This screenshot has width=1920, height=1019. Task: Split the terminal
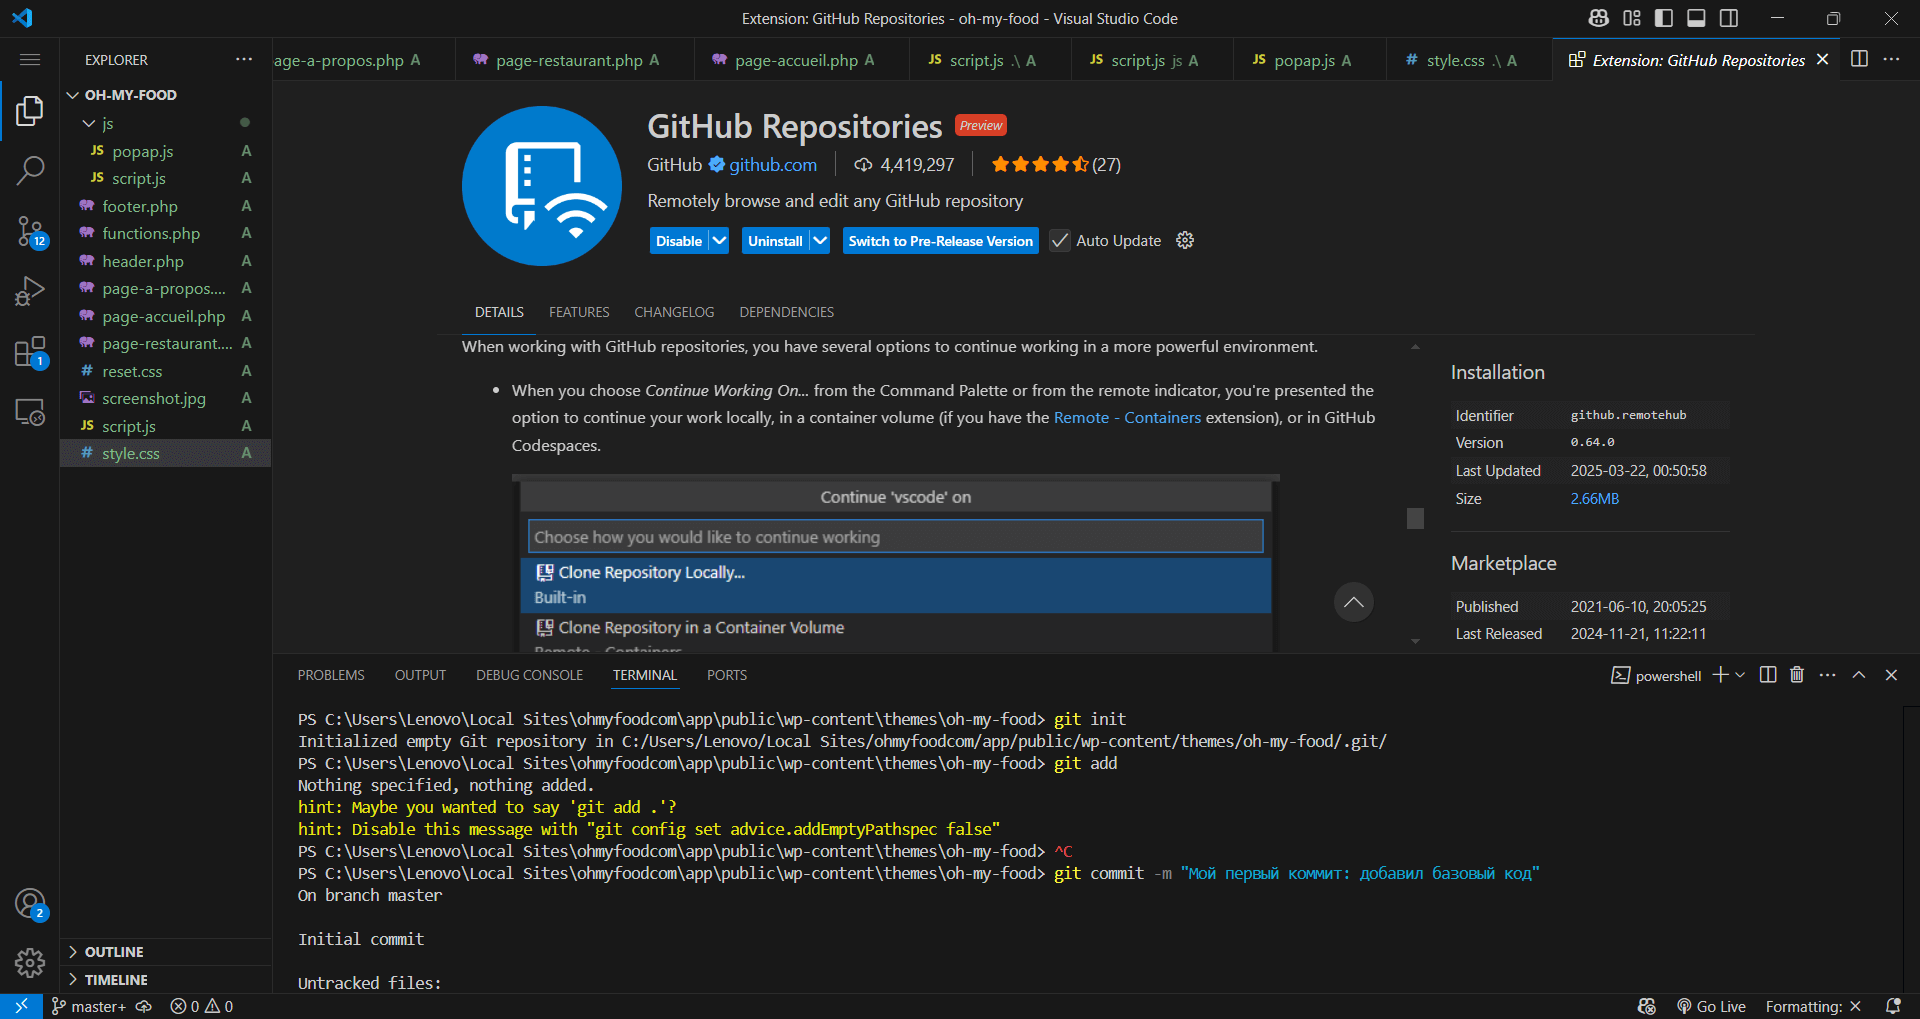tap(1767, 675)
